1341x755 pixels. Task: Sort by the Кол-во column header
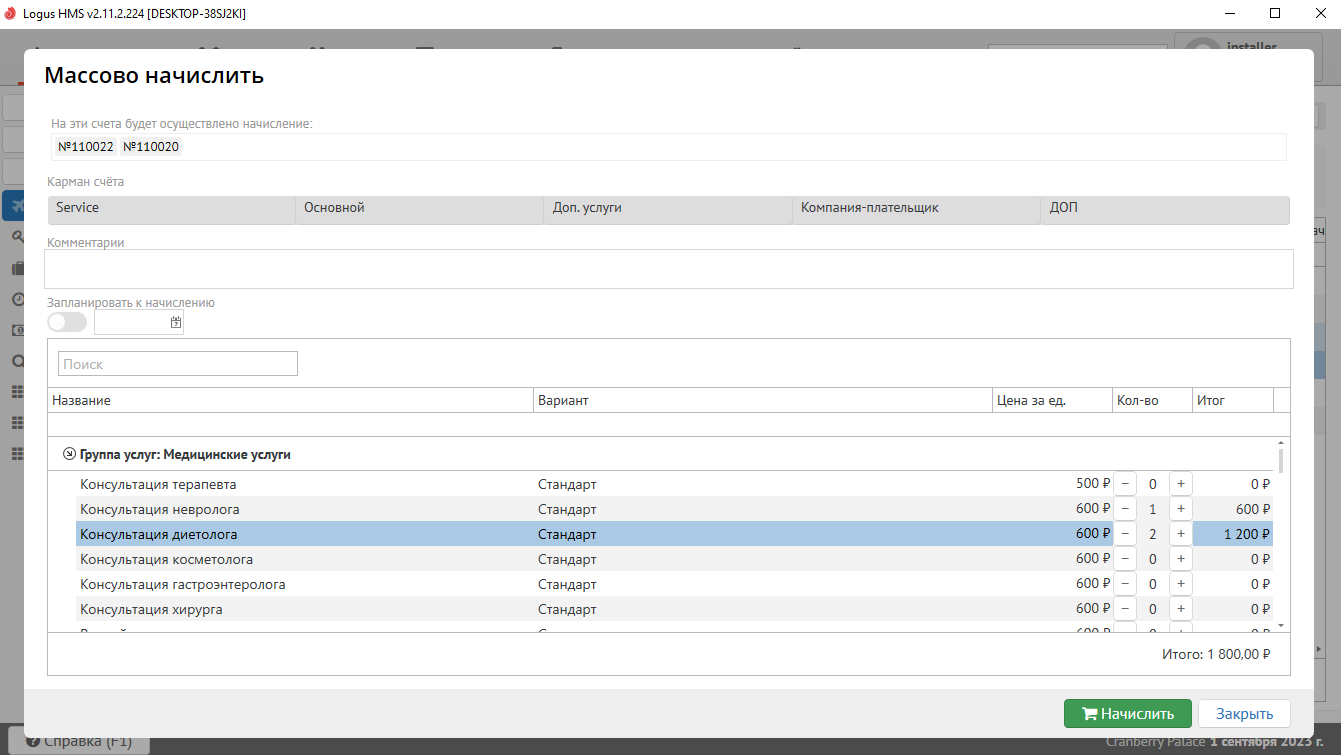coord(1152,400)
